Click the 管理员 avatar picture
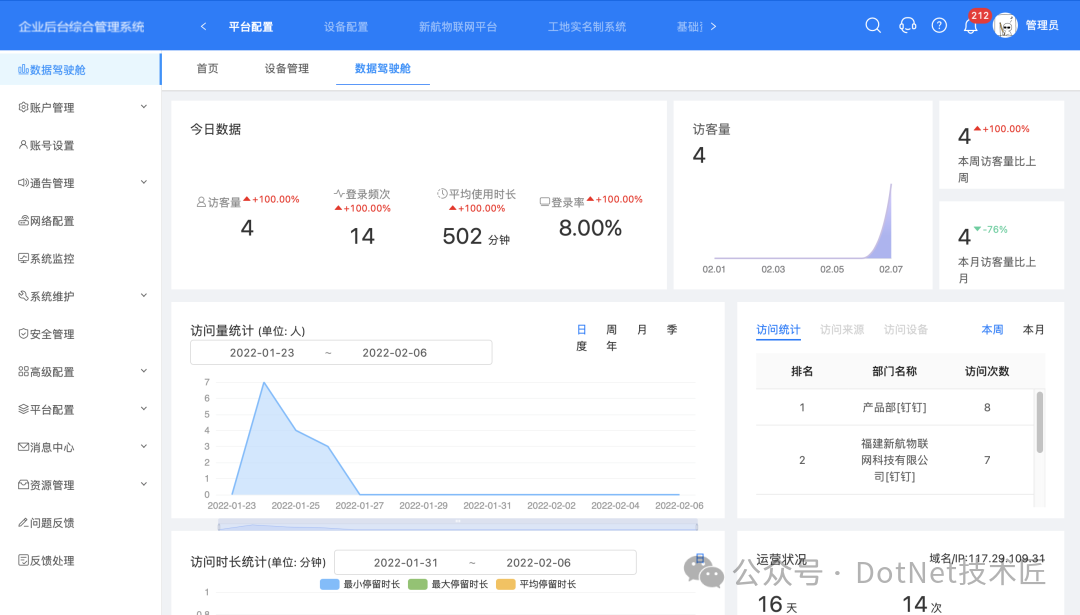Image resolution: width=1080 pixels, height=615 pixels. (x=1005, y=25)
